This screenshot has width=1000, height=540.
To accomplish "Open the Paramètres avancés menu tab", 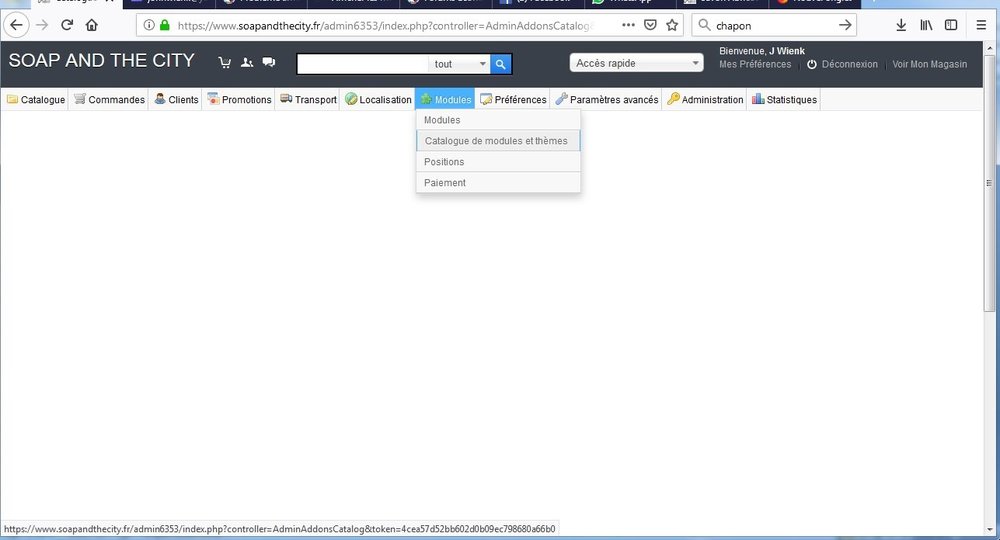I will [607, 99].
